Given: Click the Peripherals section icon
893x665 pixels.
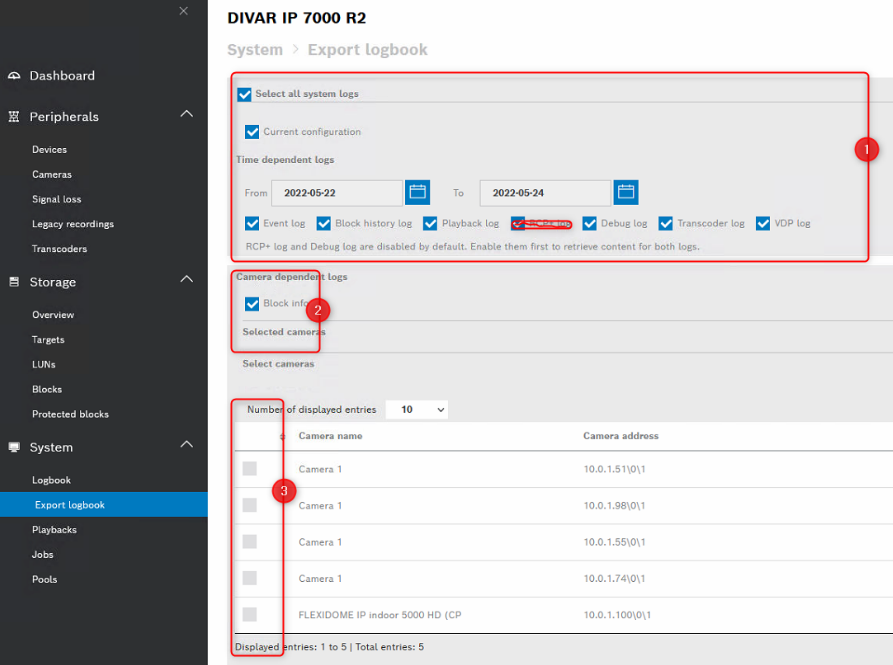Looking at the screenshot, I should click(14, 117).
